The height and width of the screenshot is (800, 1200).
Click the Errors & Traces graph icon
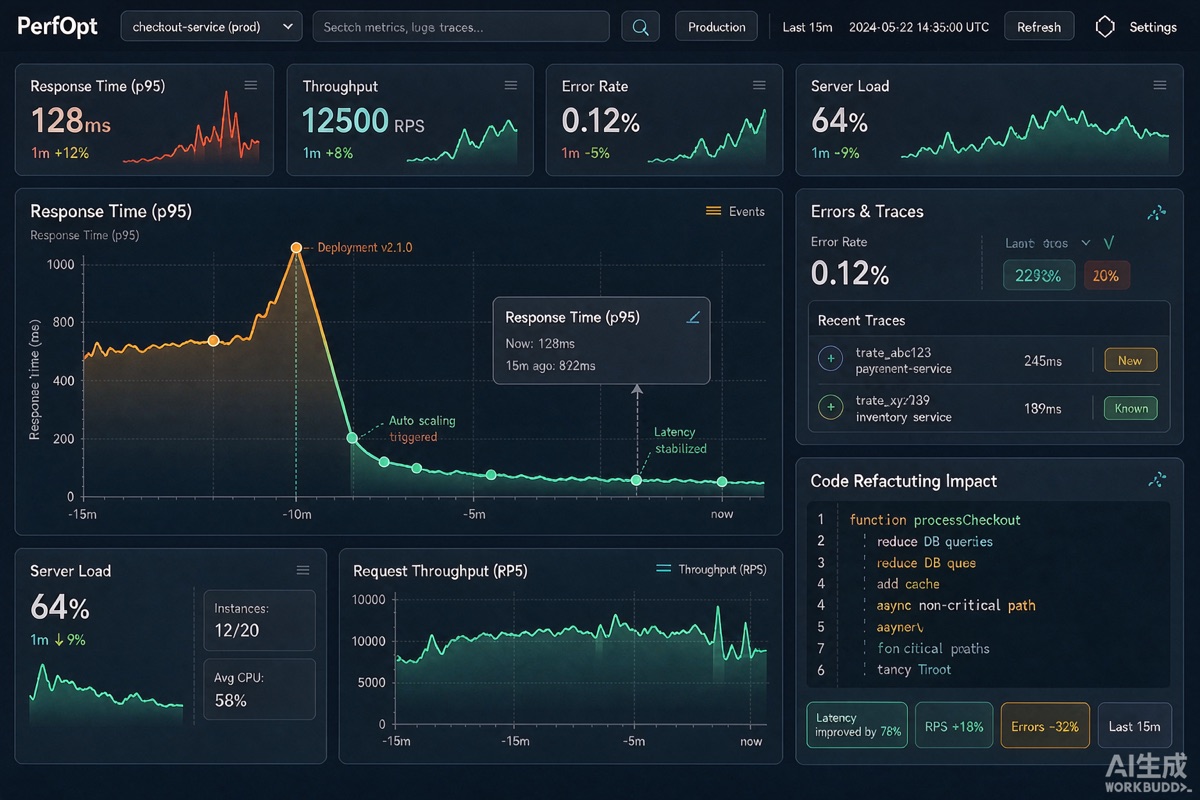pyautogui.click(x=1157, y=212)
